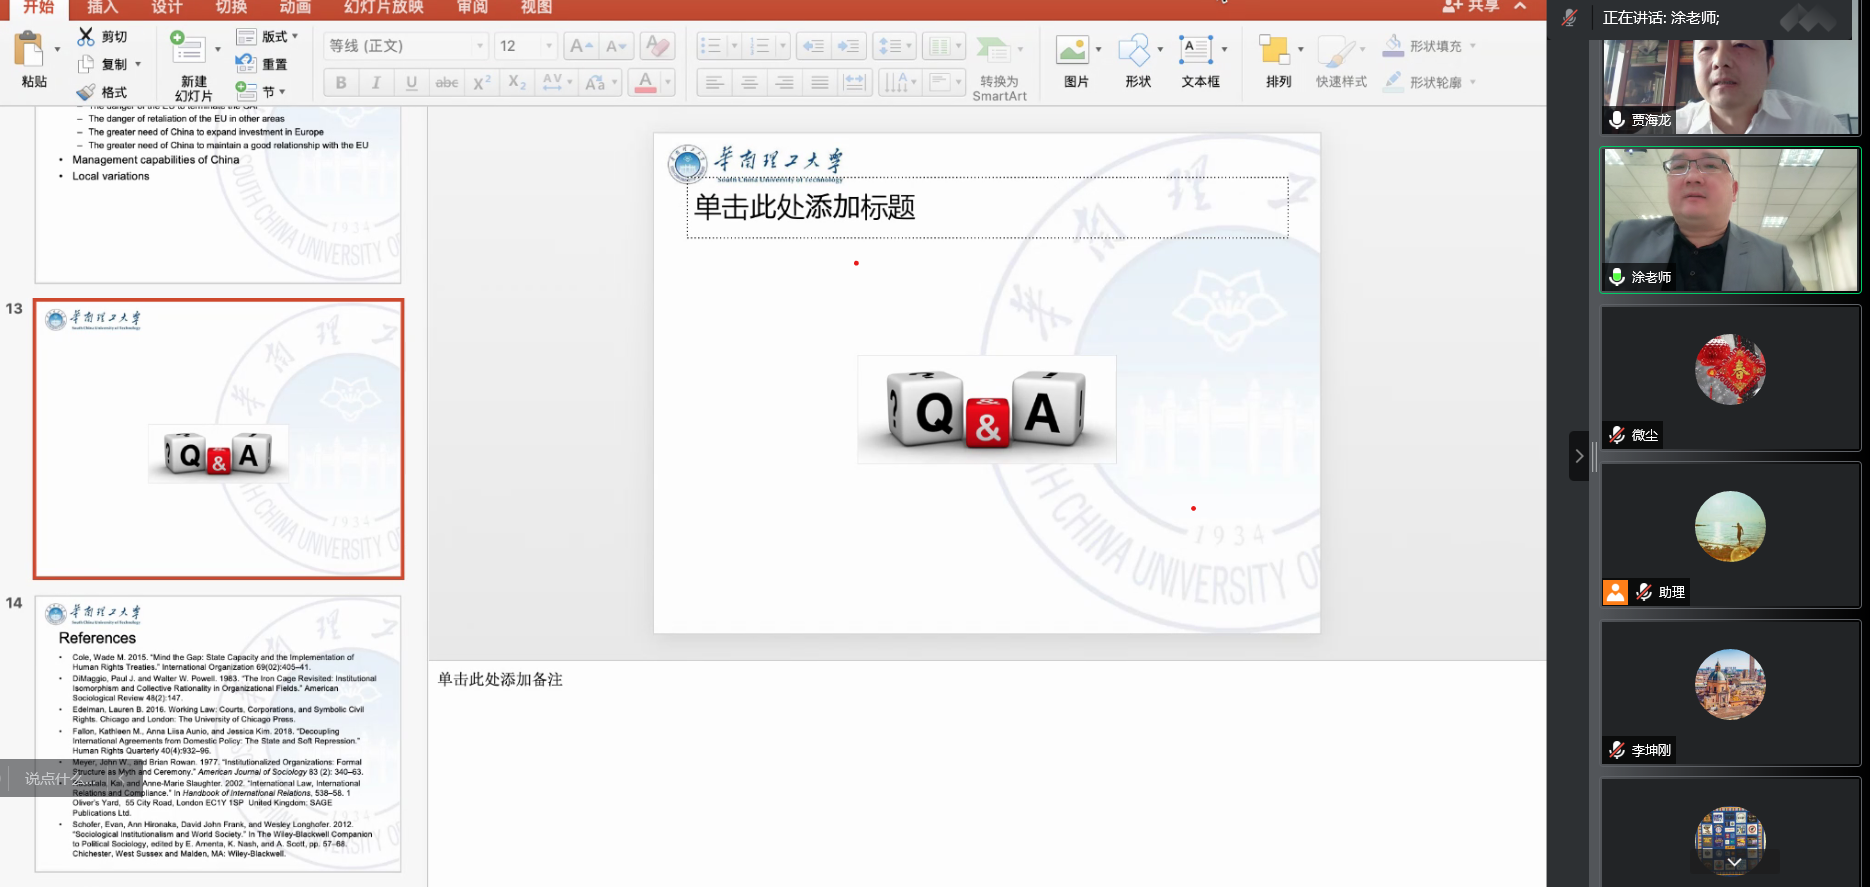Viewport: 1870px width, 887px height.
Task: Click the Share (共享) button
Action: (x=1471, y=7)
